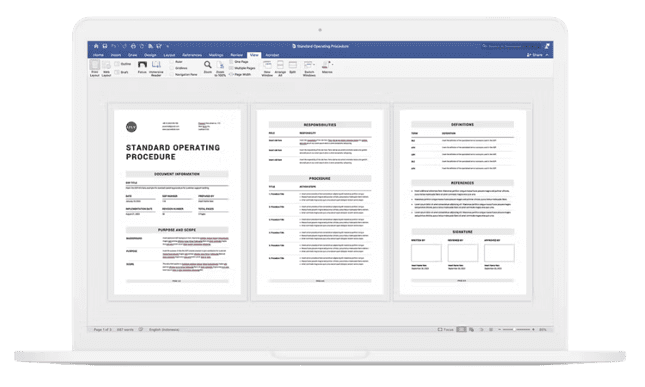Open the Mailings ribbon tab
This screenshot has width=645, height=387.
[x=216, y=55]
